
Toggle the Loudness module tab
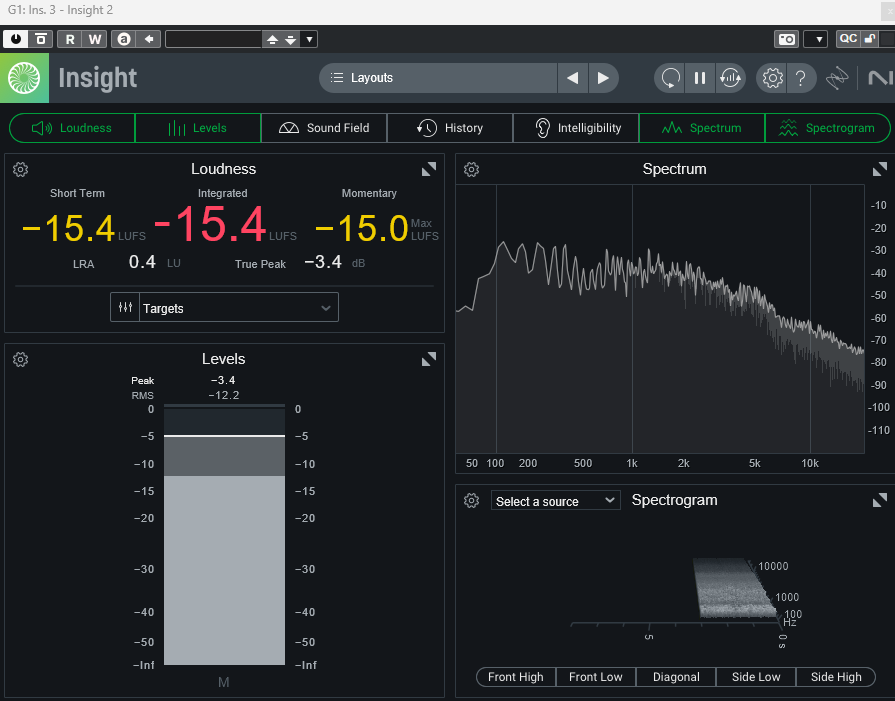(x=72, y=128)
